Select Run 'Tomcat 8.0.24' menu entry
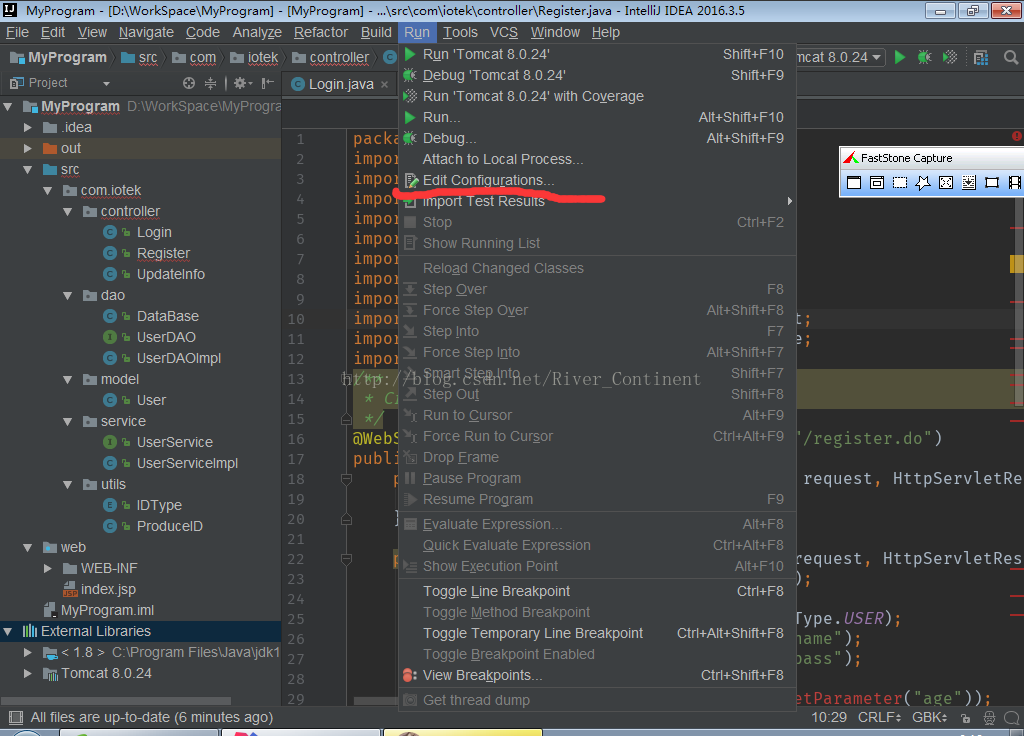 [x=597, y=54]
